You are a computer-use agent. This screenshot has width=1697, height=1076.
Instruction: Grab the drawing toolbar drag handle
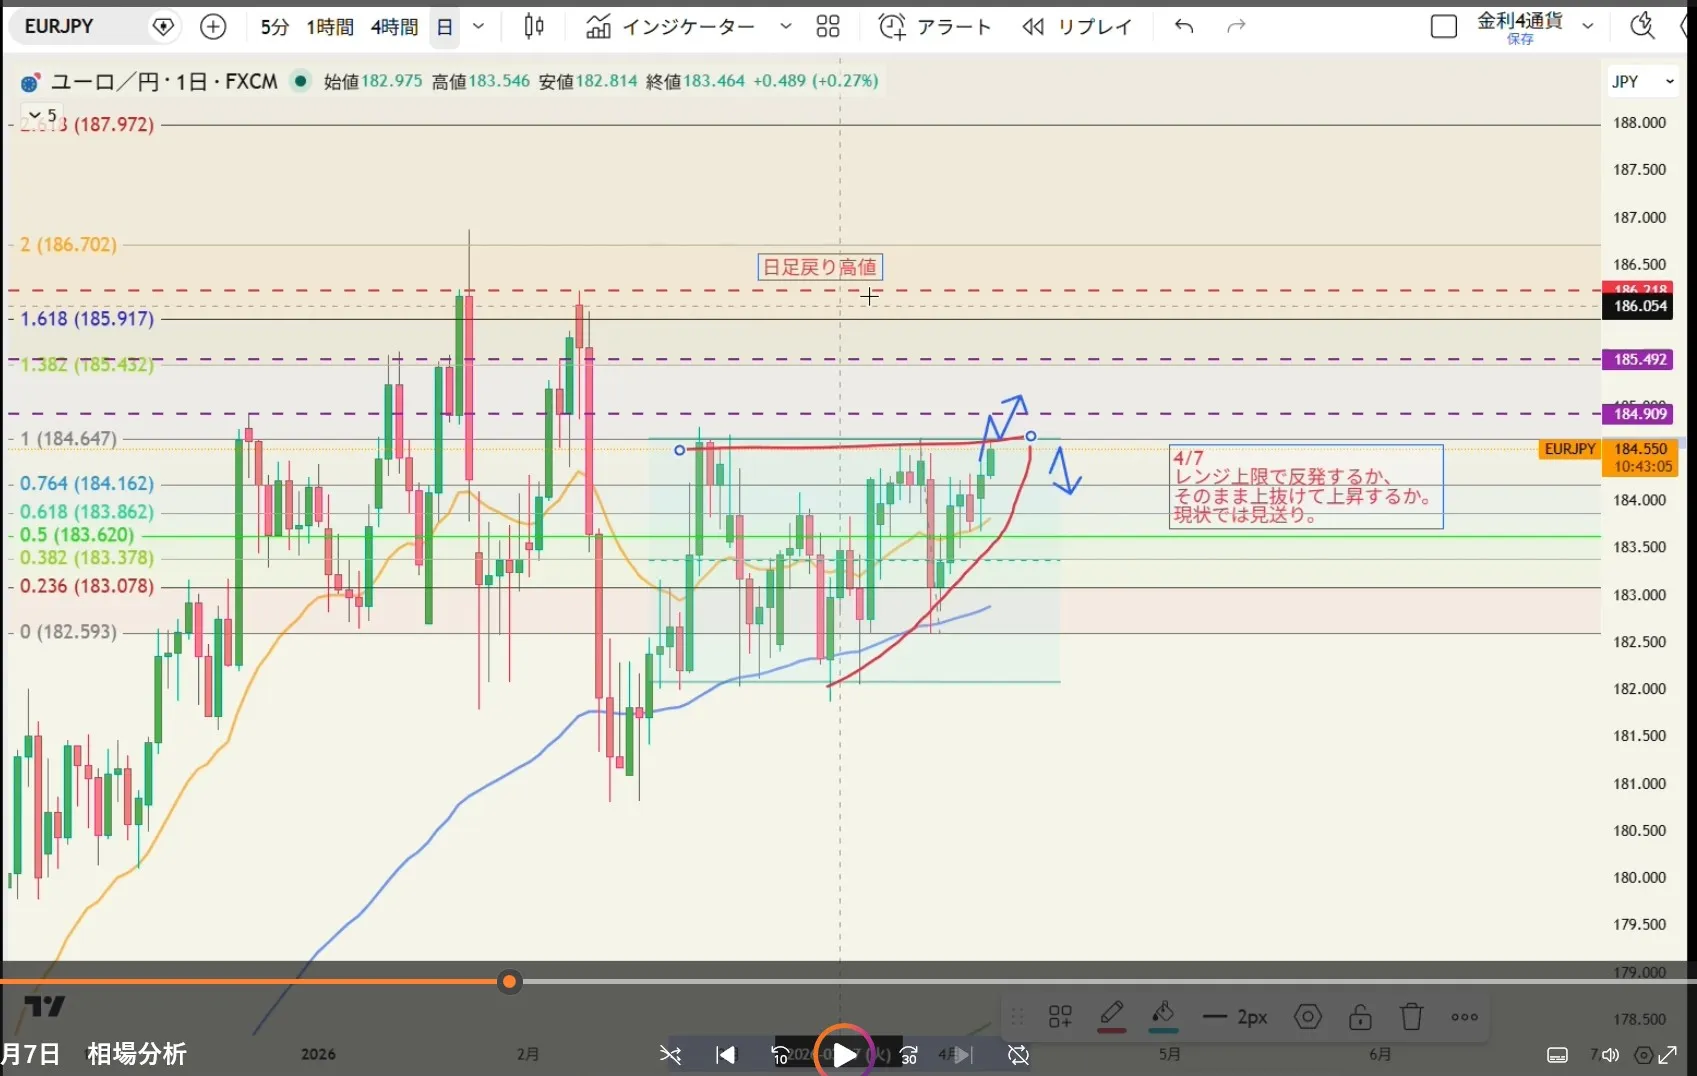coord(1018,1018)
